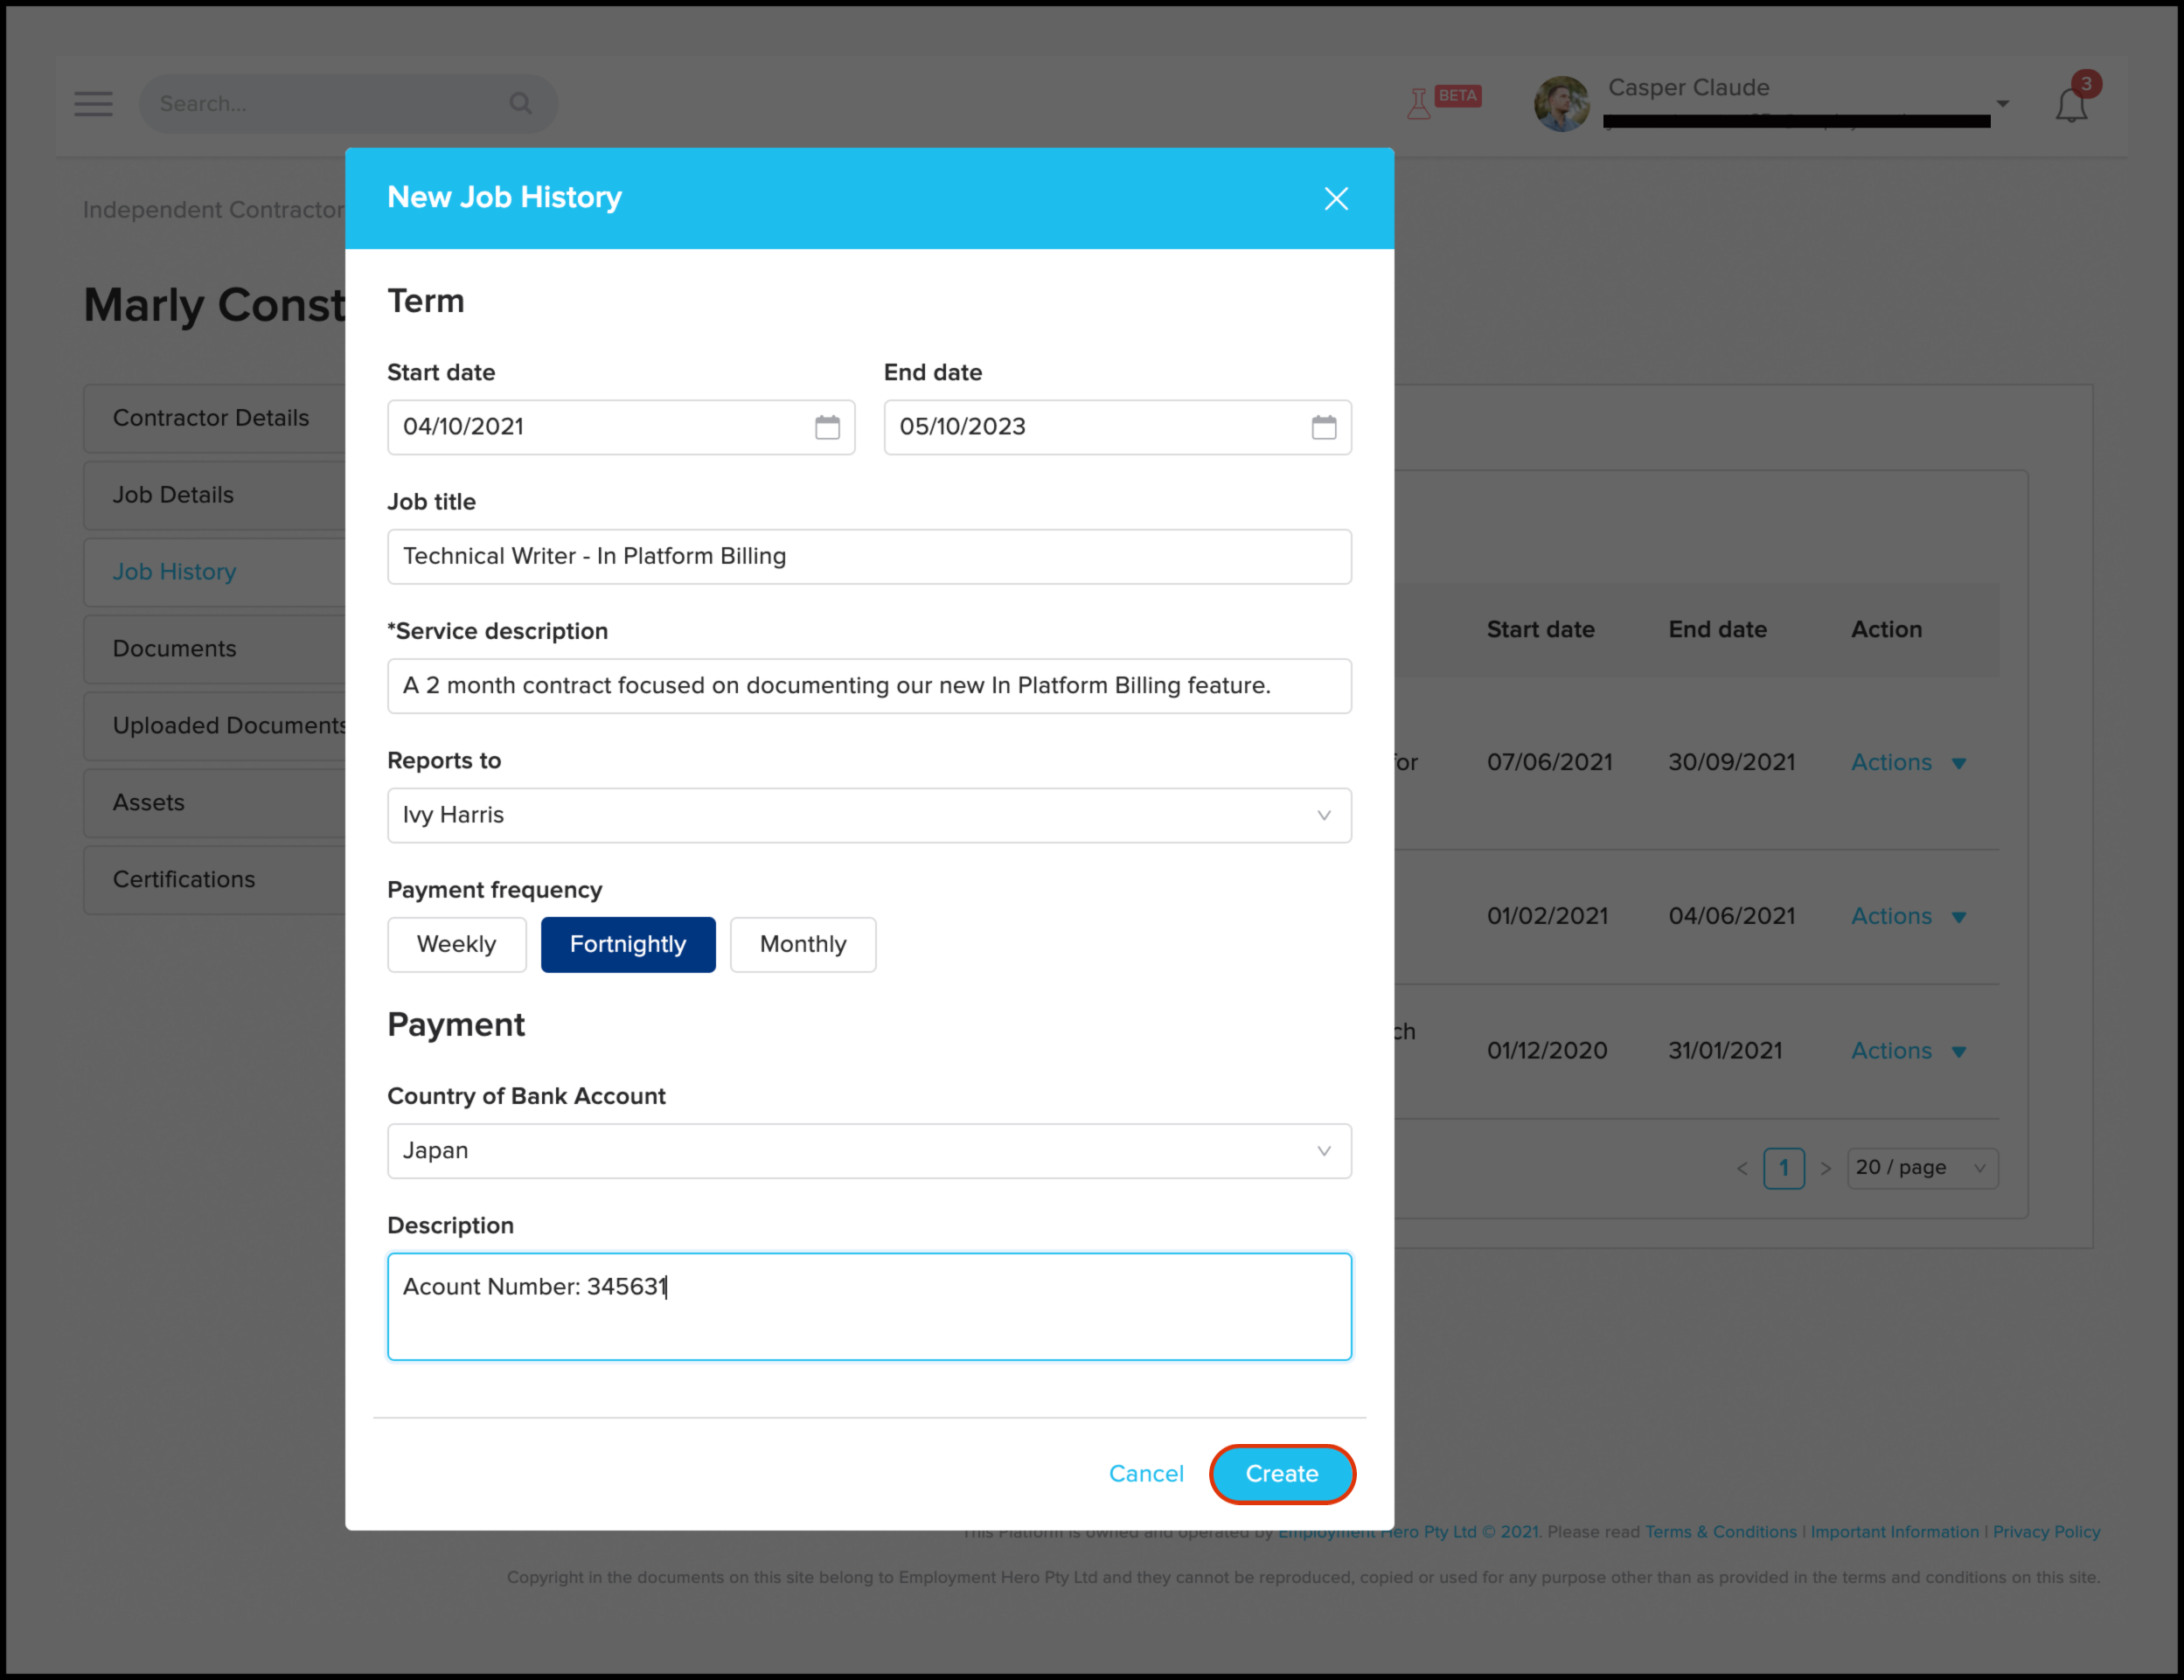Select Weekly payment frequency
This screenshot has height=1680, width=2184.
(456, 944)
